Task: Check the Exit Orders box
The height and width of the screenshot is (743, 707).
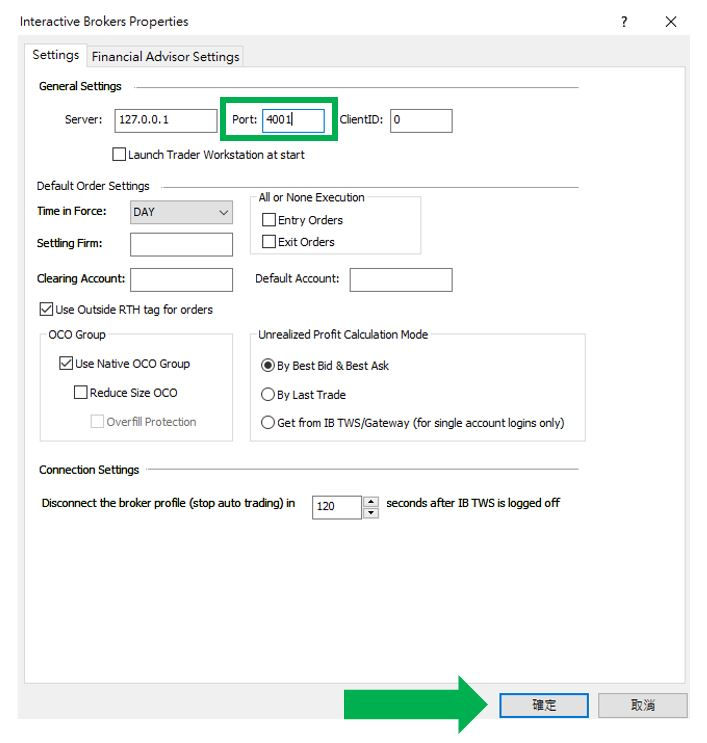Action: pyautogui.click(x=269, y=242)
